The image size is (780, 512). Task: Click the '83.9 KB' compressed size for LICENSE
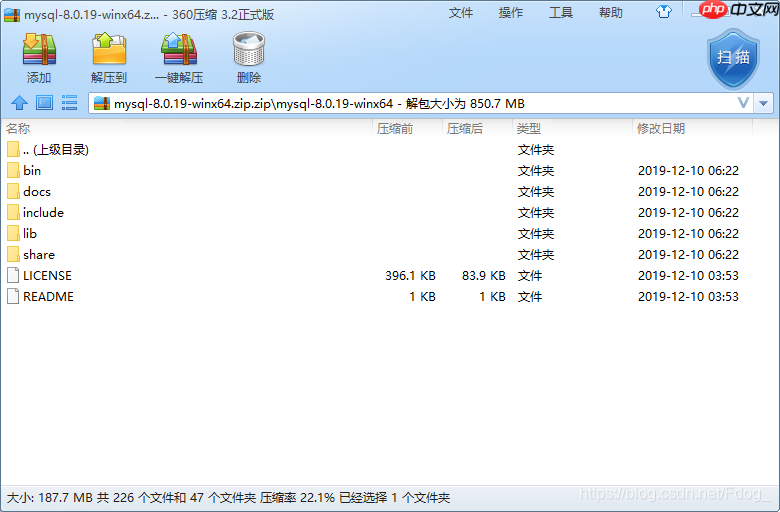tap(484, 276)
